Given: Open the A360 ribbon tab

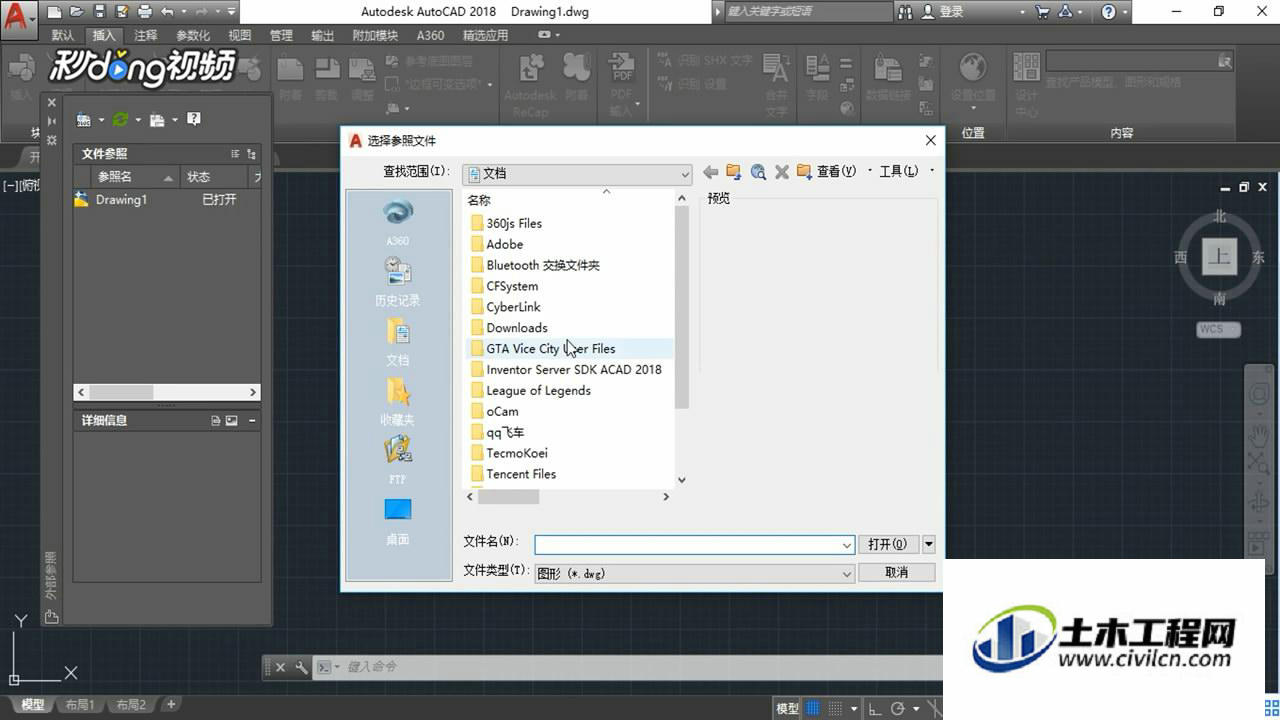Looking at the screenshot, I should coord(430,35).
